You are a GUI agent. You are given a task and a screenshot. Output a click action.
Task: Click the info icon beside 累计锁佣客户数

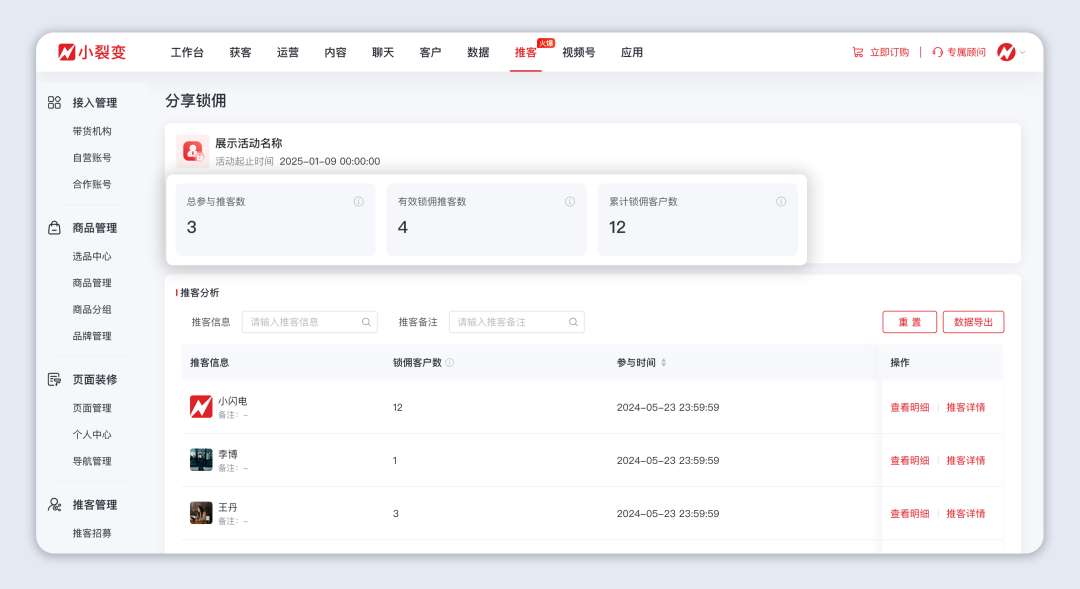click(781, 202)
